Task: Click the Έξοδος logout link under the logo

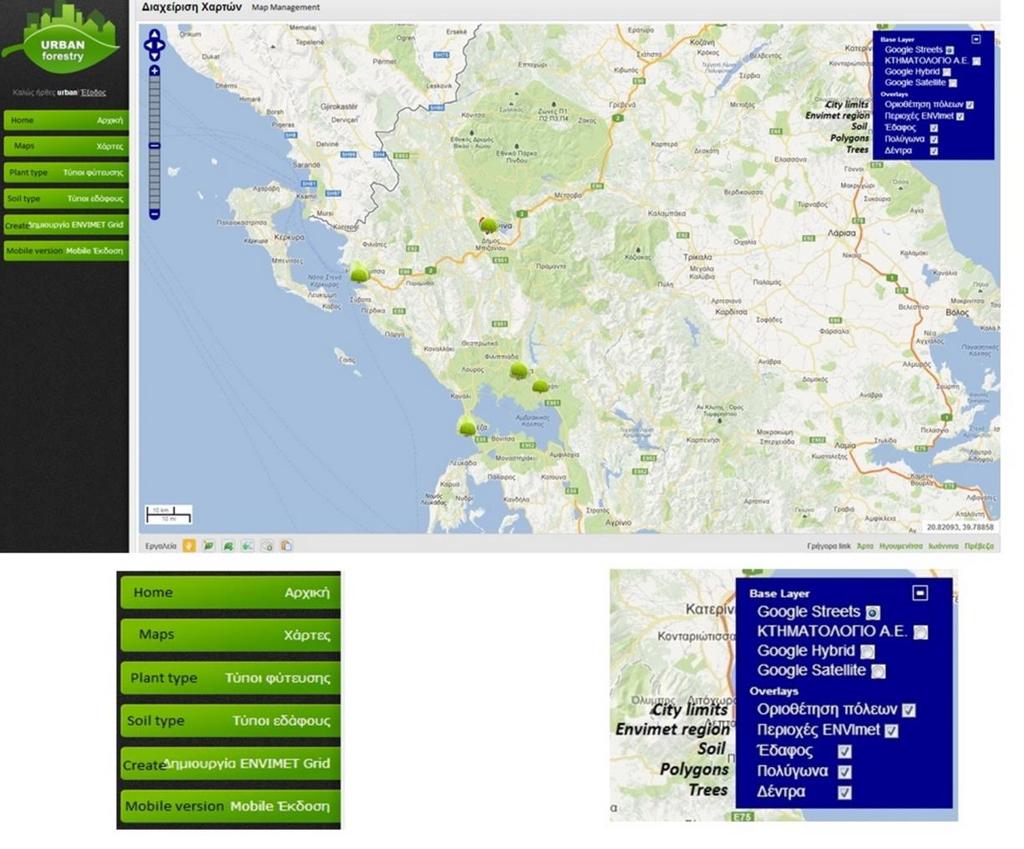Action: tap(93, 93)
